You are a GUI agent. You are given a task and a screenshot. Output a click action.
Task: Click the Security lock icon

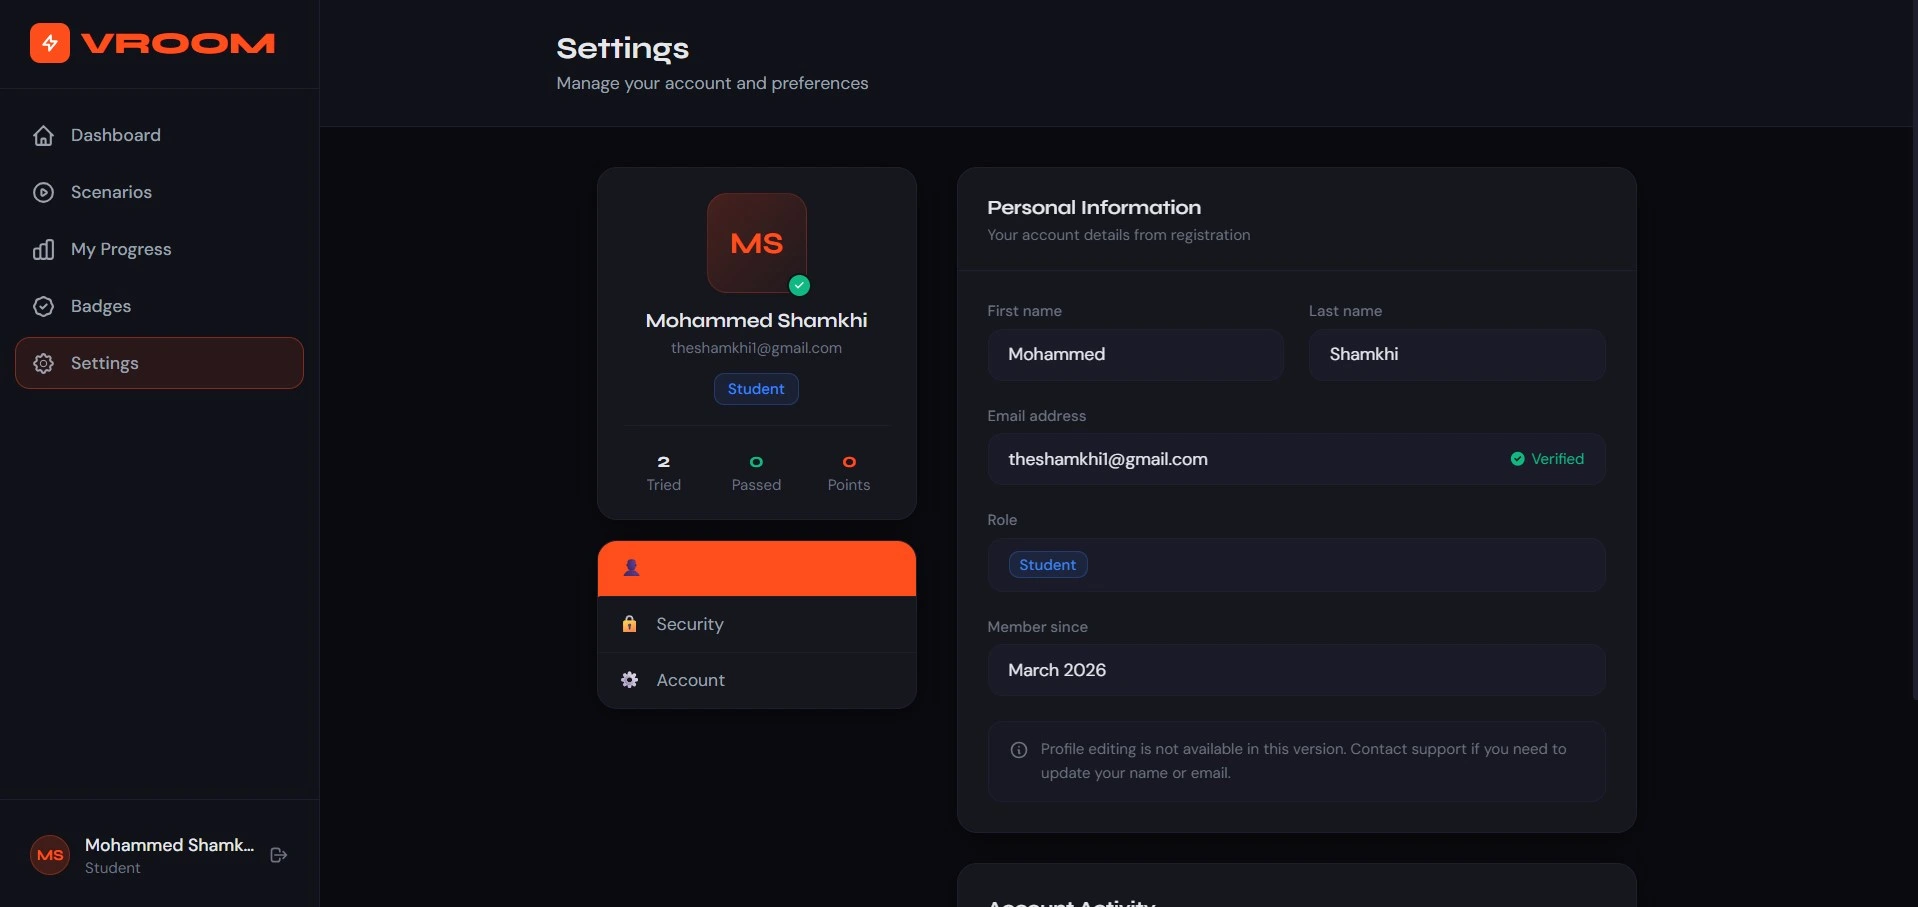click(629, 624)
